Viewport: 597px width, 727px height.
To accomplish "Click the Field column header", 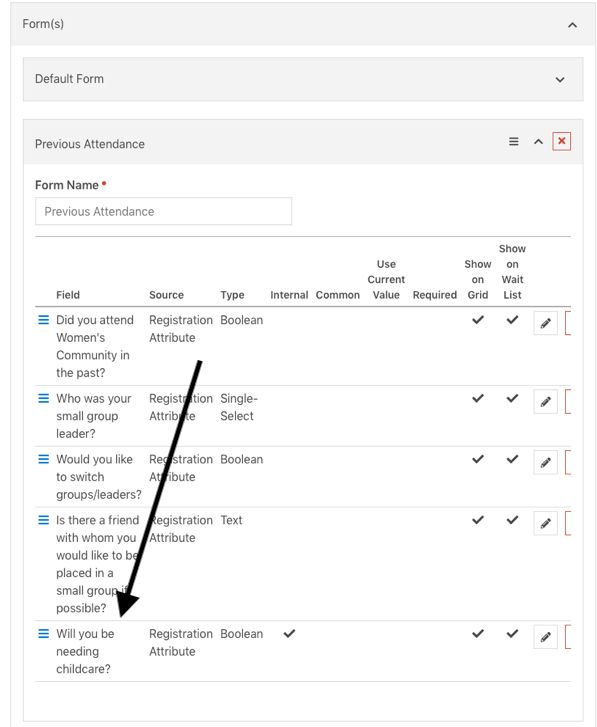I will pos(68,295).
